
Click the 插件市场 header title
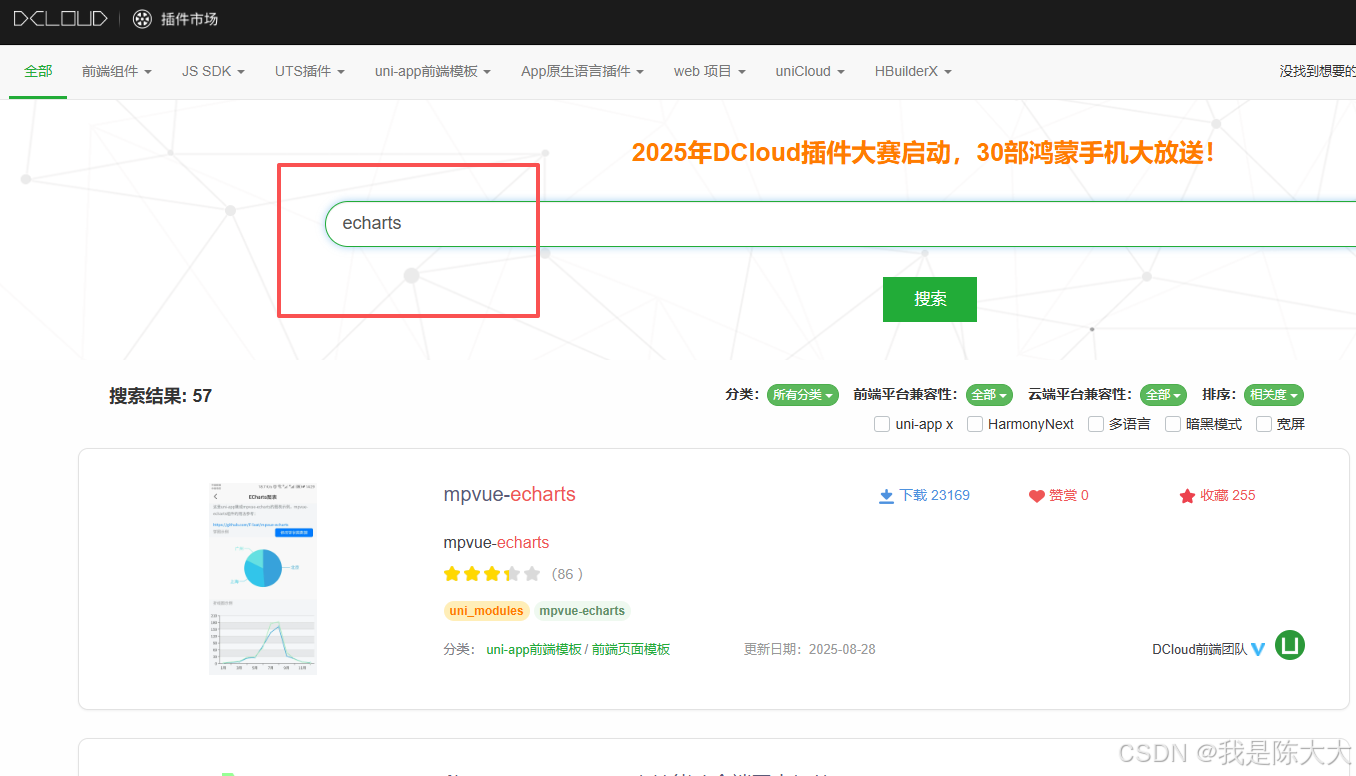(190, 19)
